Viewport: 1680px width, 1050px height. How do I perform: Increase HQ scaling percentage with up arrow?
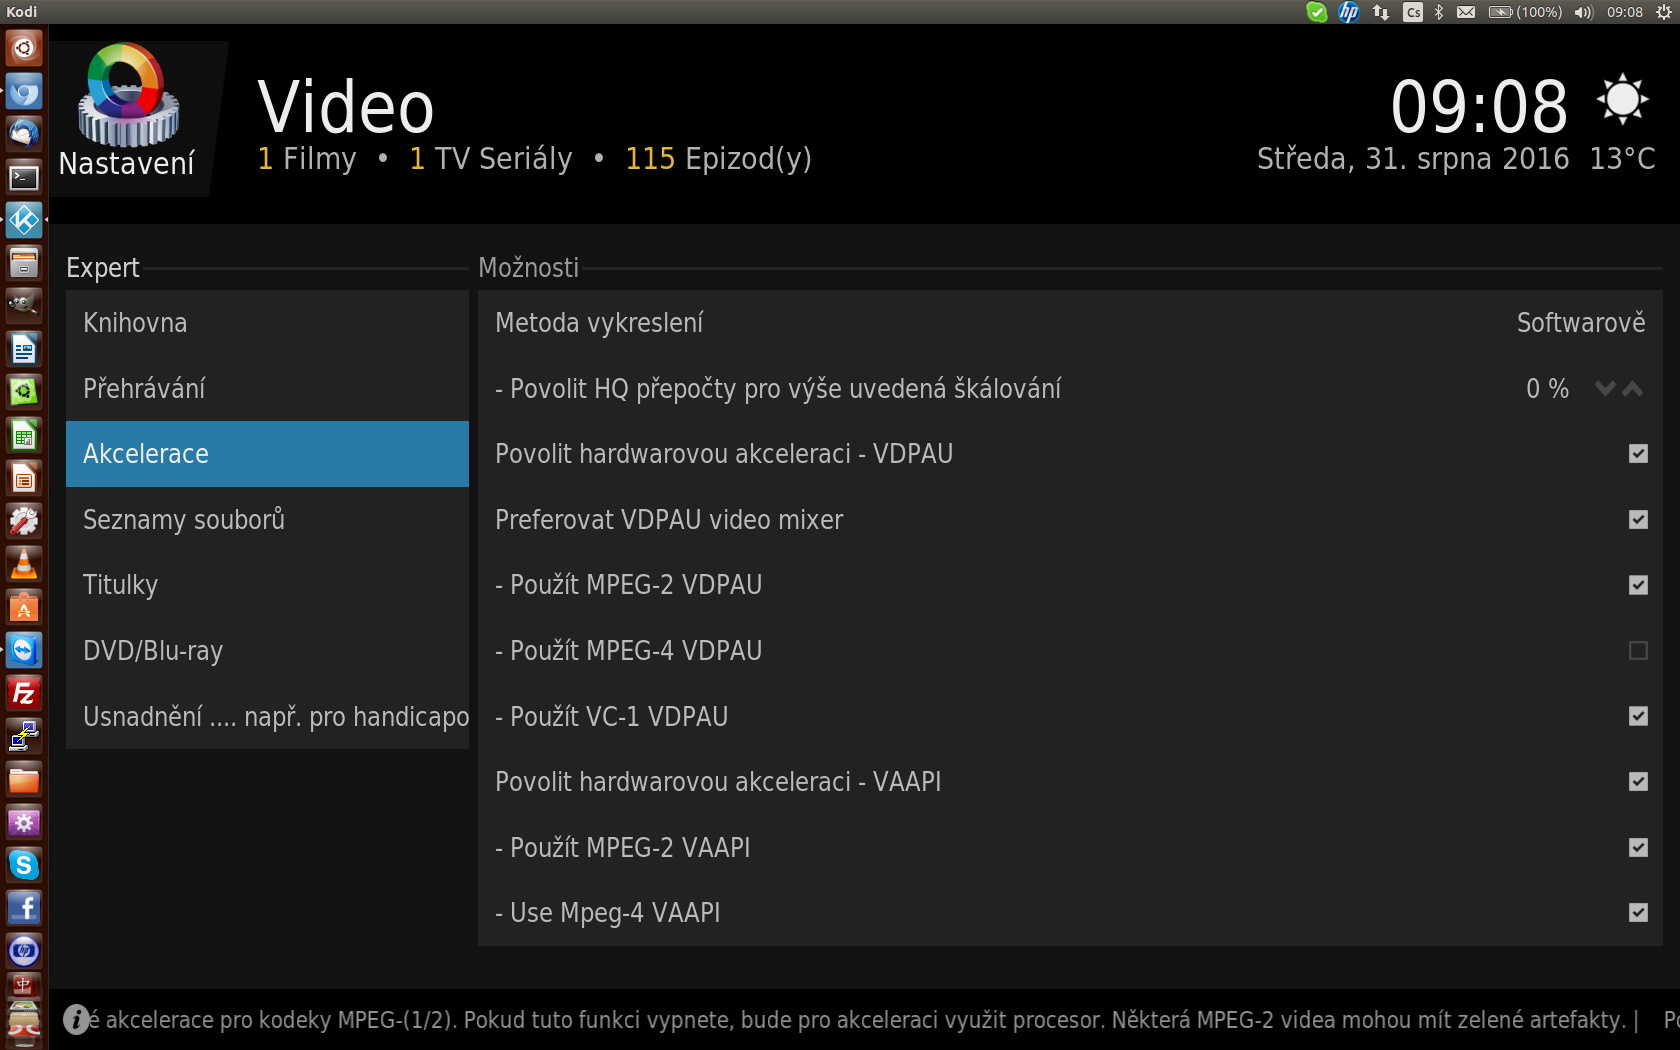coord(1633,389)
